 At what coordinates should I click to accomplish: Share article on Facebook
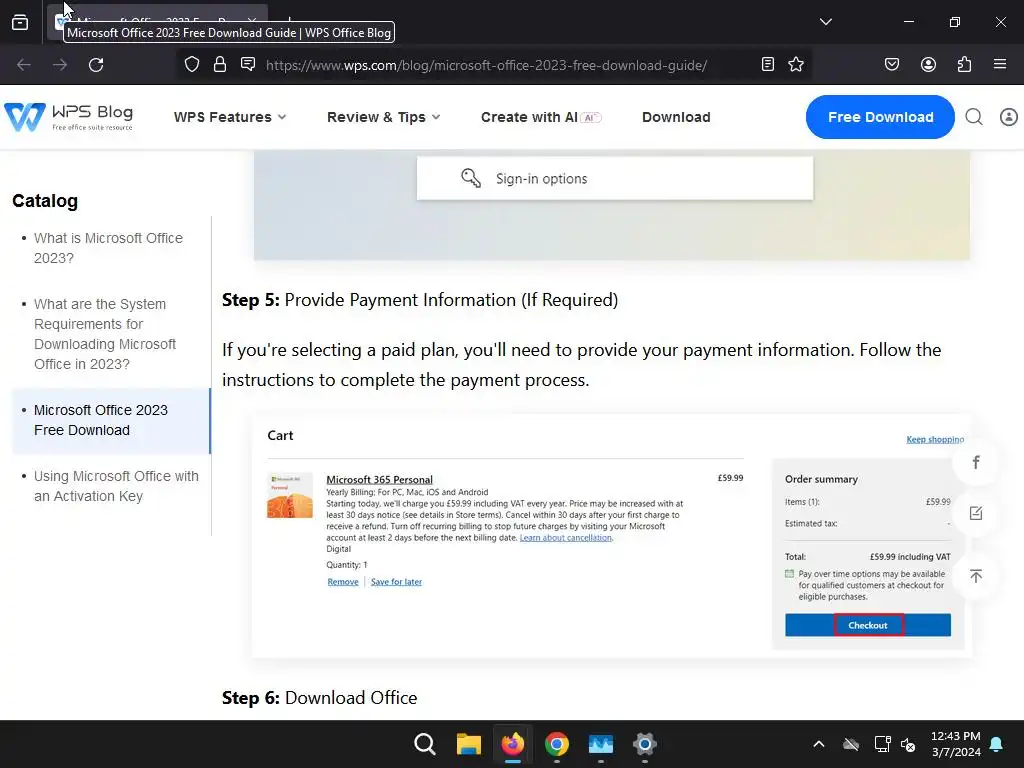tap(976, 462)
